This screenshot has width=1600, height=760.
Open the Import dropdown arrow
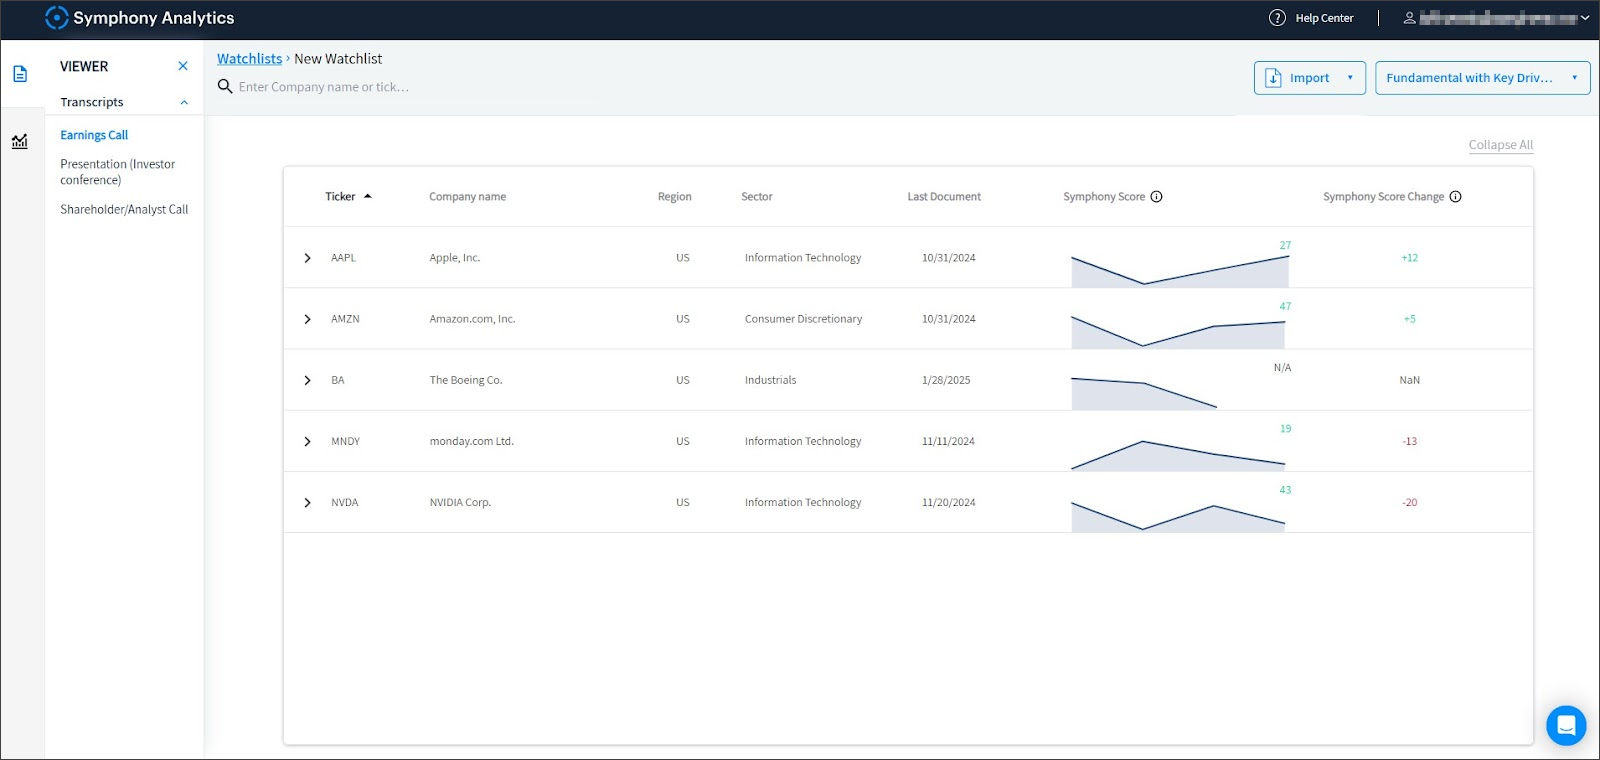coord(1350,78)
